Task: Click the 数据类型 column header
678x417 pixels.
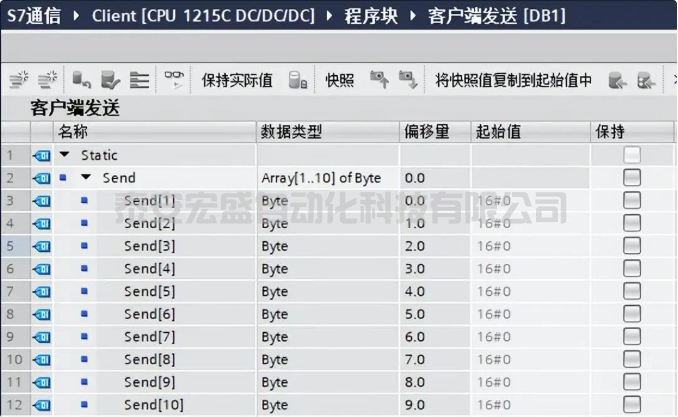Action: (x=291, y=132)
